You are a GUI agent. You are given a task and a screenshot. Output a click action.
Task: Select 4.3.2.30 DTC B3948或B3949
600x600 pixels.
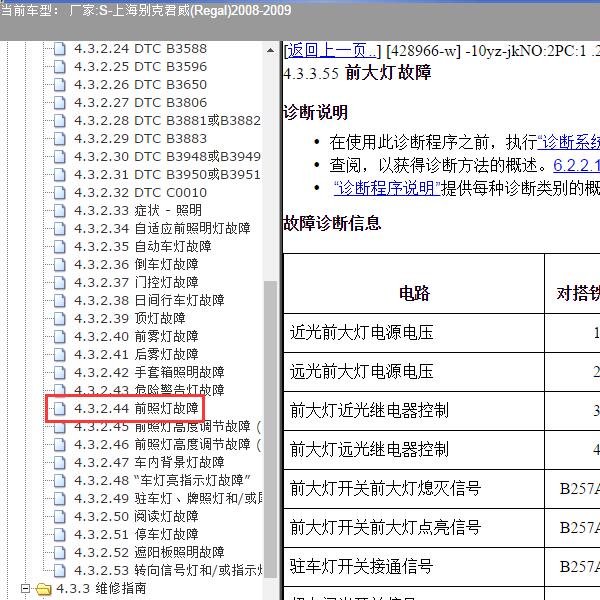pos(167,157)
